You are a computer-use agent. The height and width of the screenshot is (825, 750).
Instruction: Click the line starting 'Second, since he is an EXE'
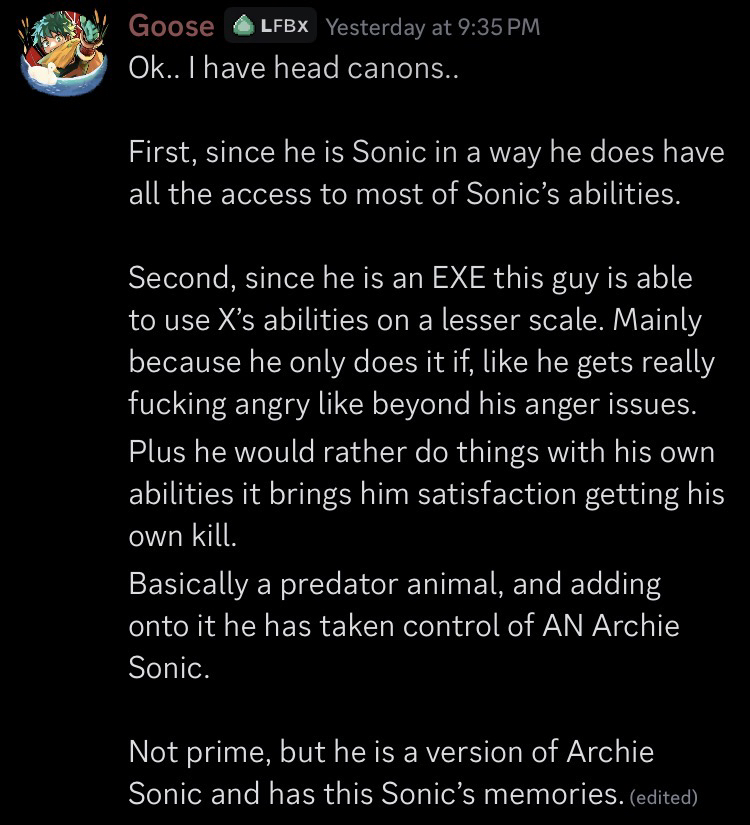(410, 277)
